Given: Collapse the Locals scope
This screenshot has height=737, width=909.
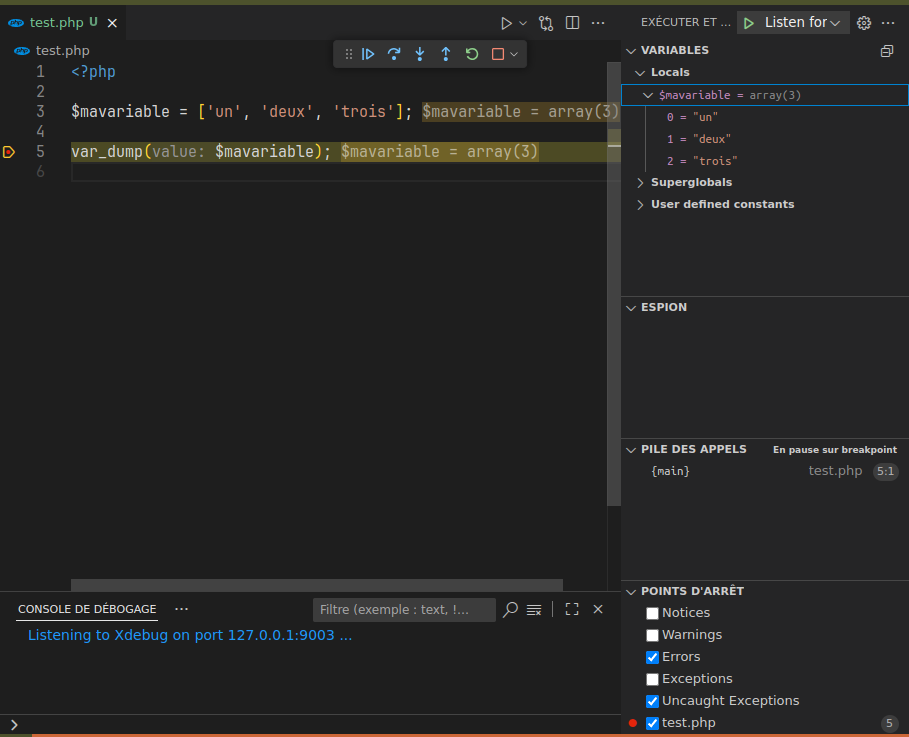Looking at the screenshot, I should (640, 73).
